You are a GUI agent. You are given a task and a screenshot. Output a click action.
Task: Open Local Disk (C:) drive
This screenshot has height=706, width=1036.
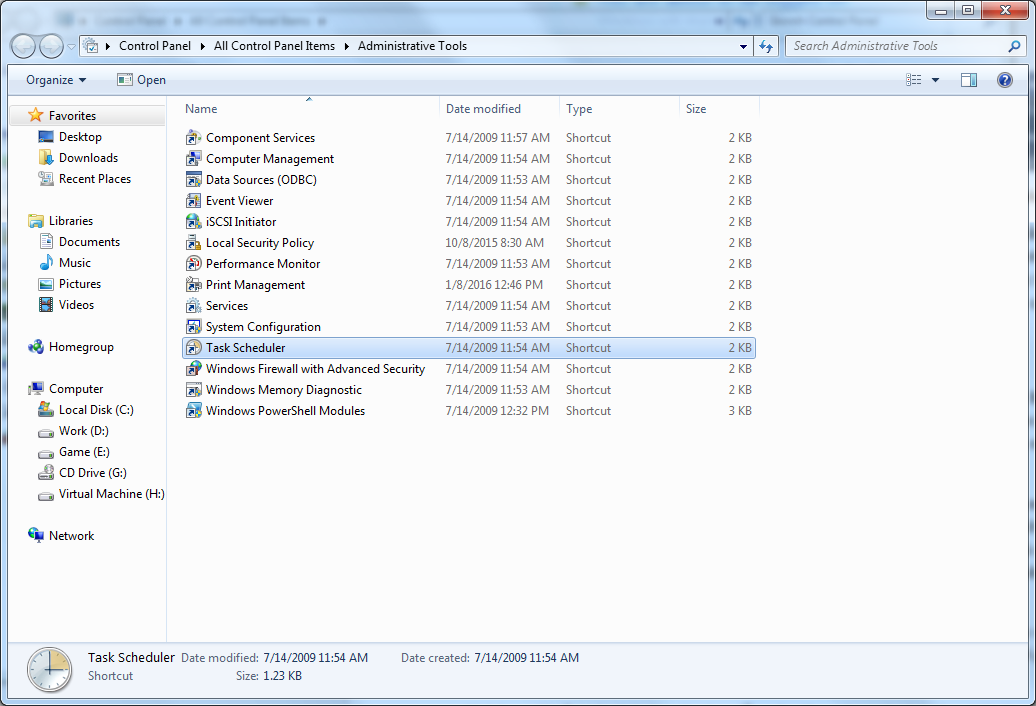point(96,410)
